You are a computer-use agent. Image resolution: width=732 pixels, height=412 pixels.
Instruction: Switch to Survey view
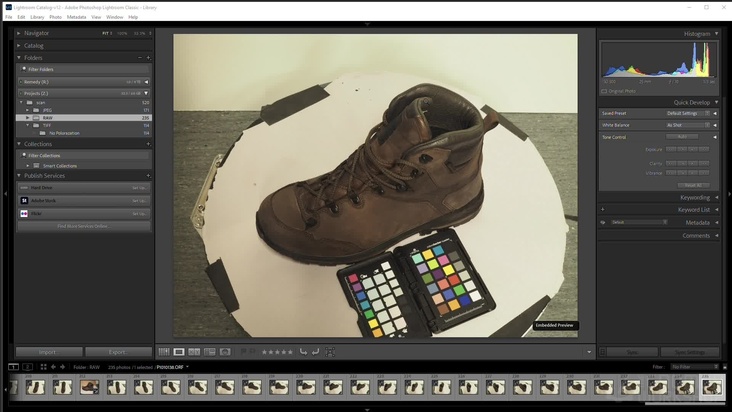tap(210, 352)
